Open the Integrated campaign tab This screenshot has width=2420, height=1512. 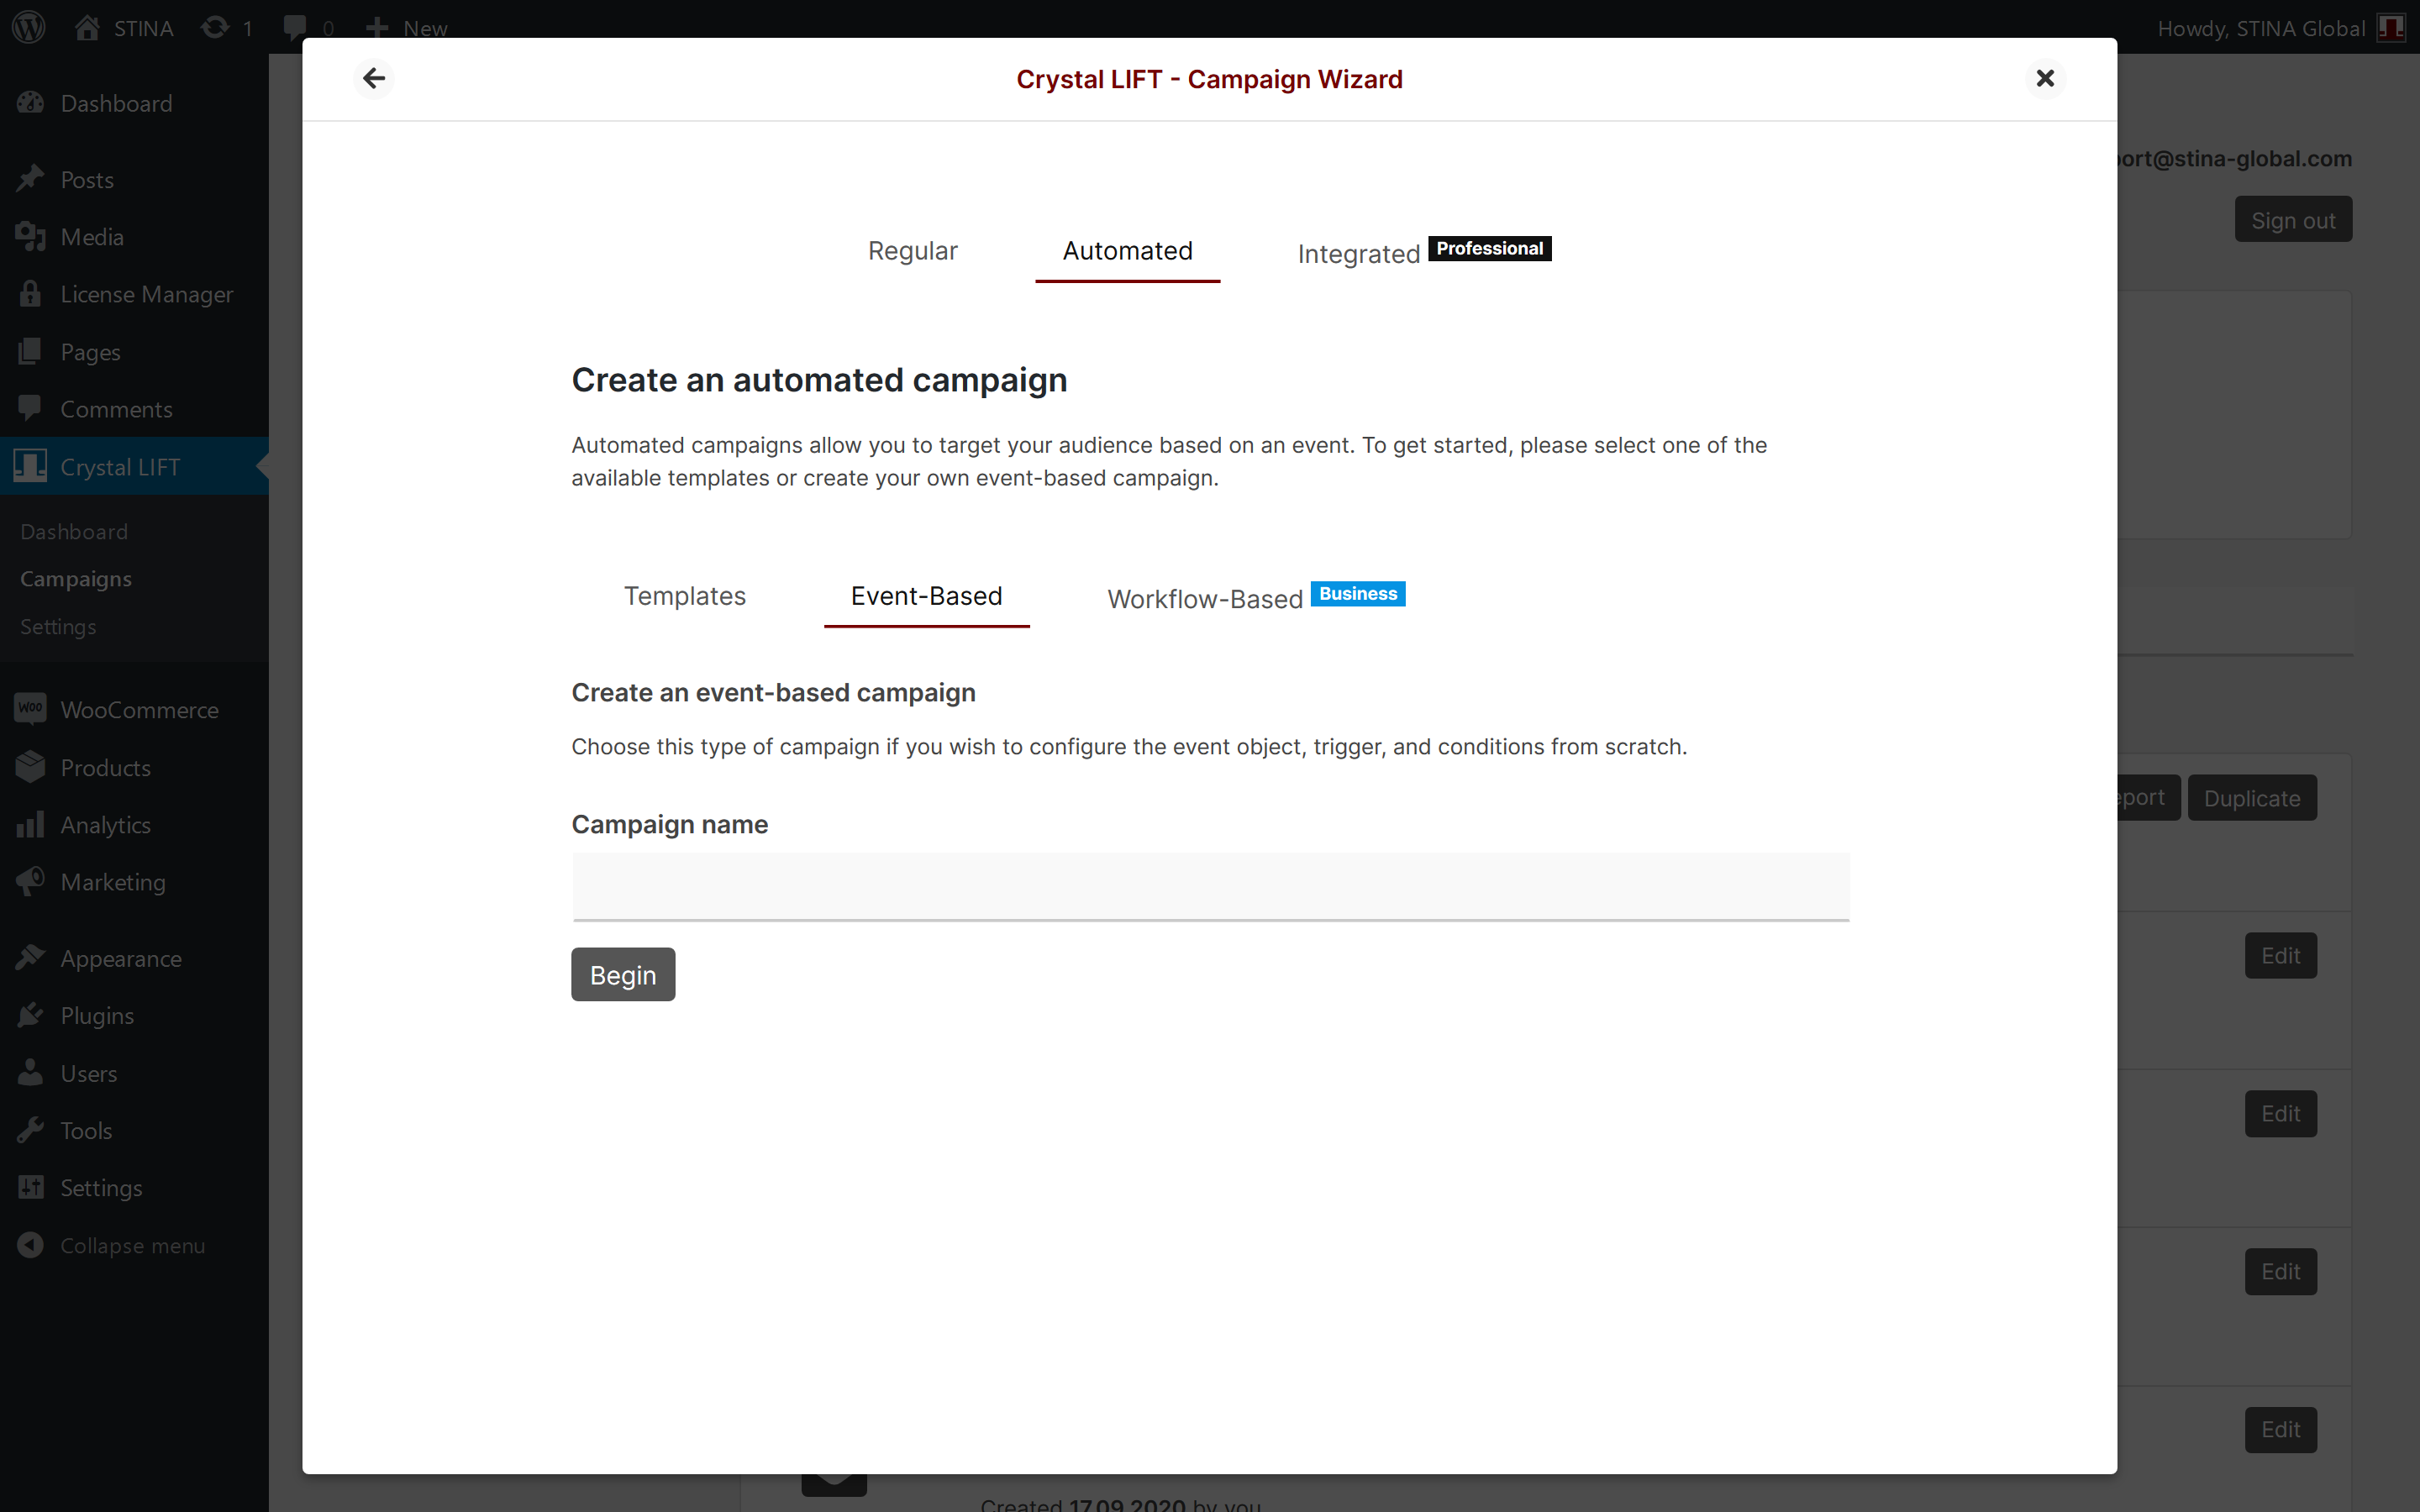(1358, 254)
